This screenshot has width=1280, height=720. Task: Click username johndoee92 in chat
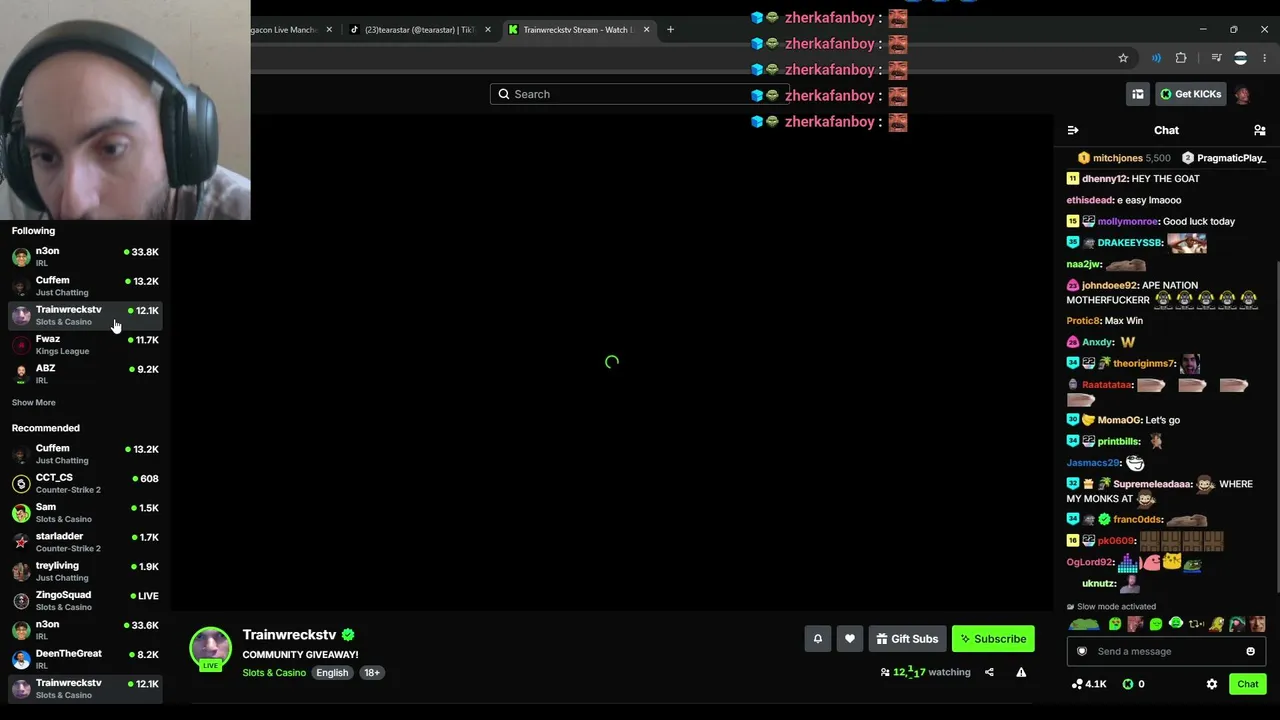point(1110,286)
